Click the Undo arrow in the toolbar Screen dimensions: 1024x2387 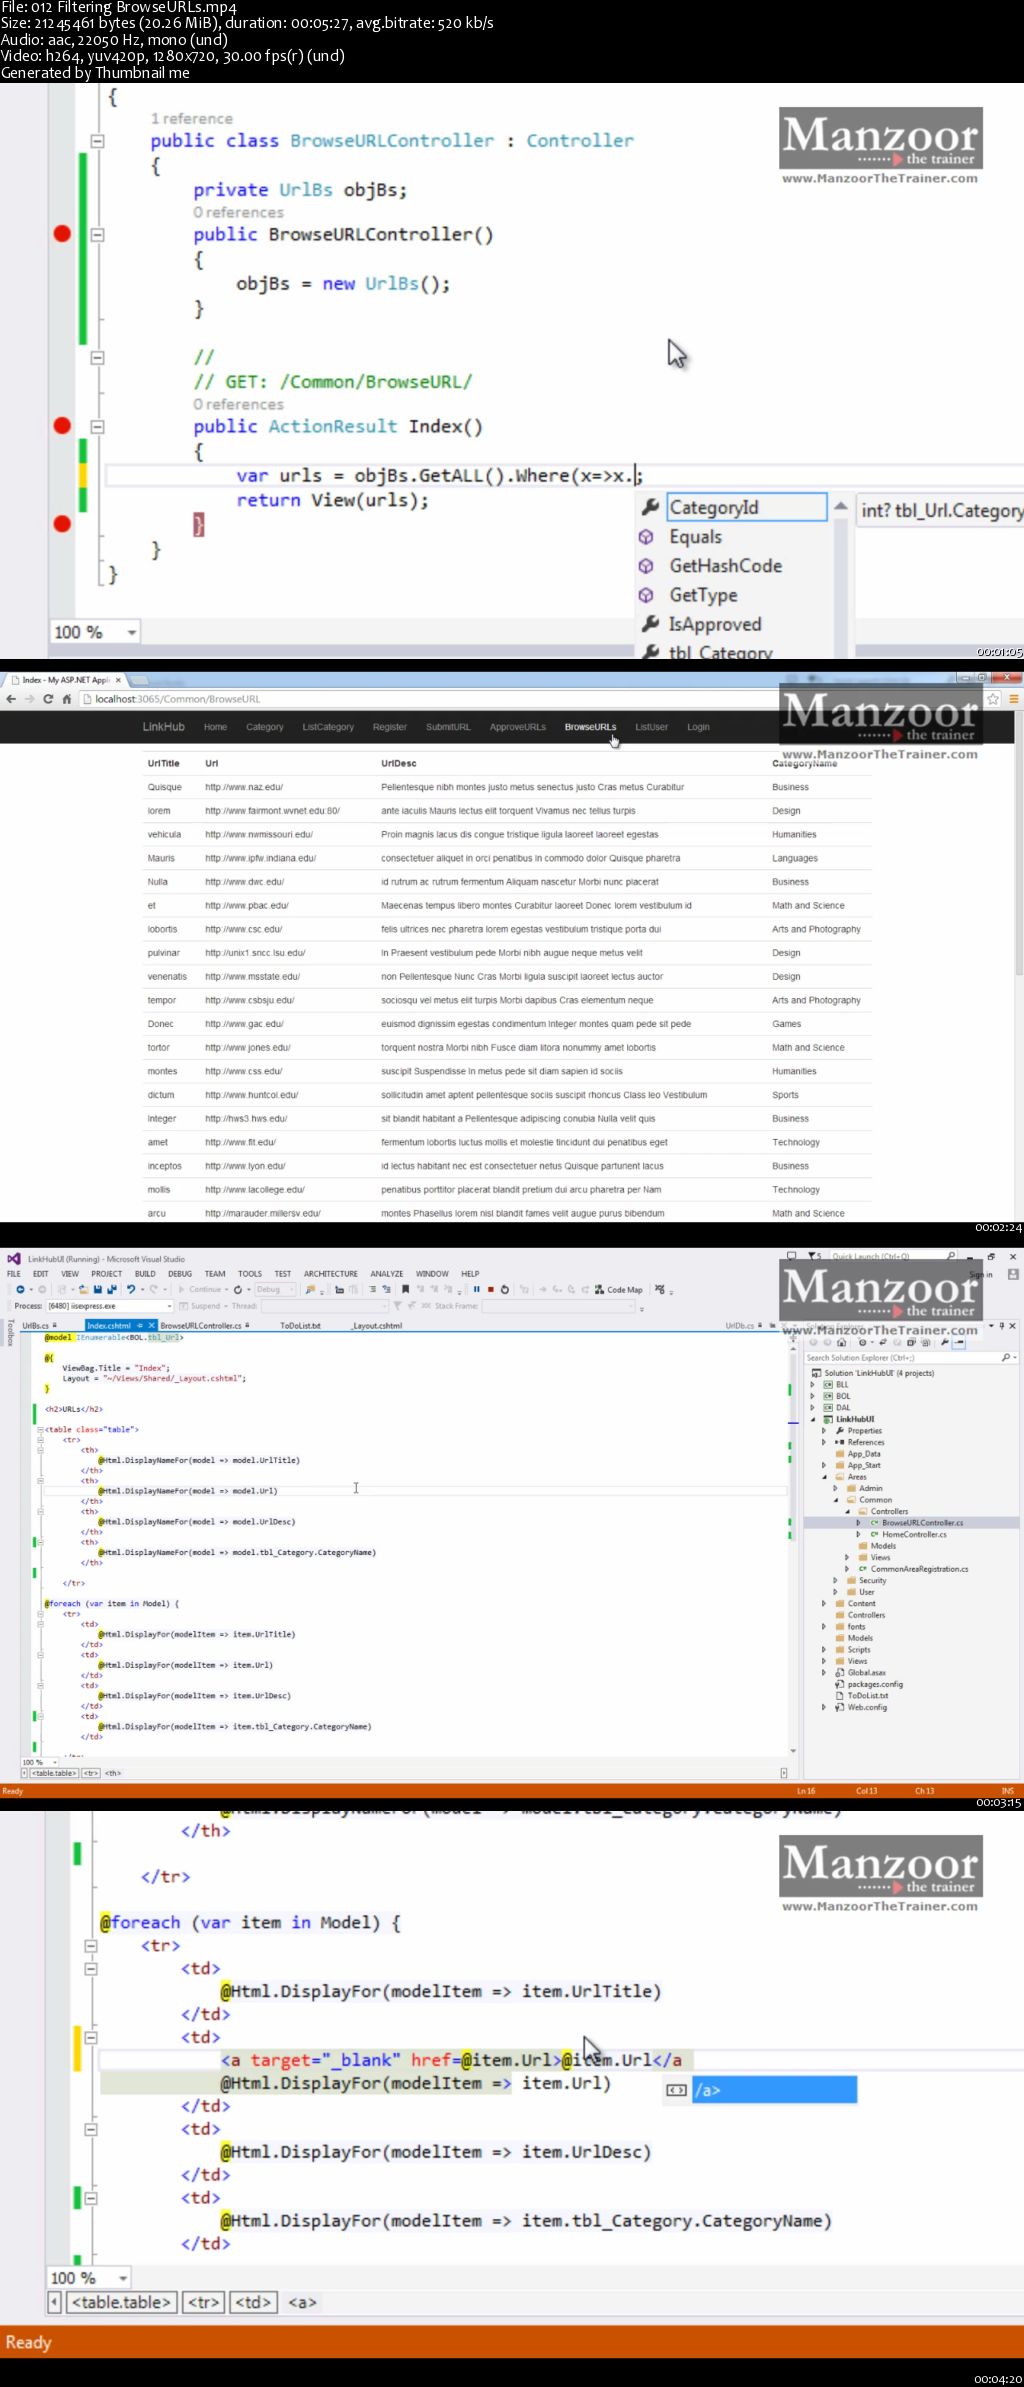click(131, 1290)
